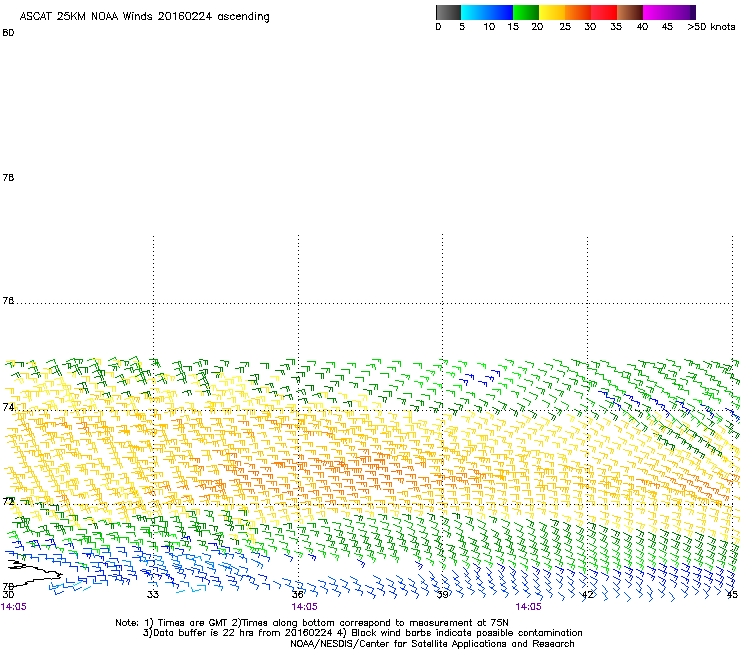Click the "14:05" time between longitudes 39 and 42
740x650 pixels.
[528, 607]
